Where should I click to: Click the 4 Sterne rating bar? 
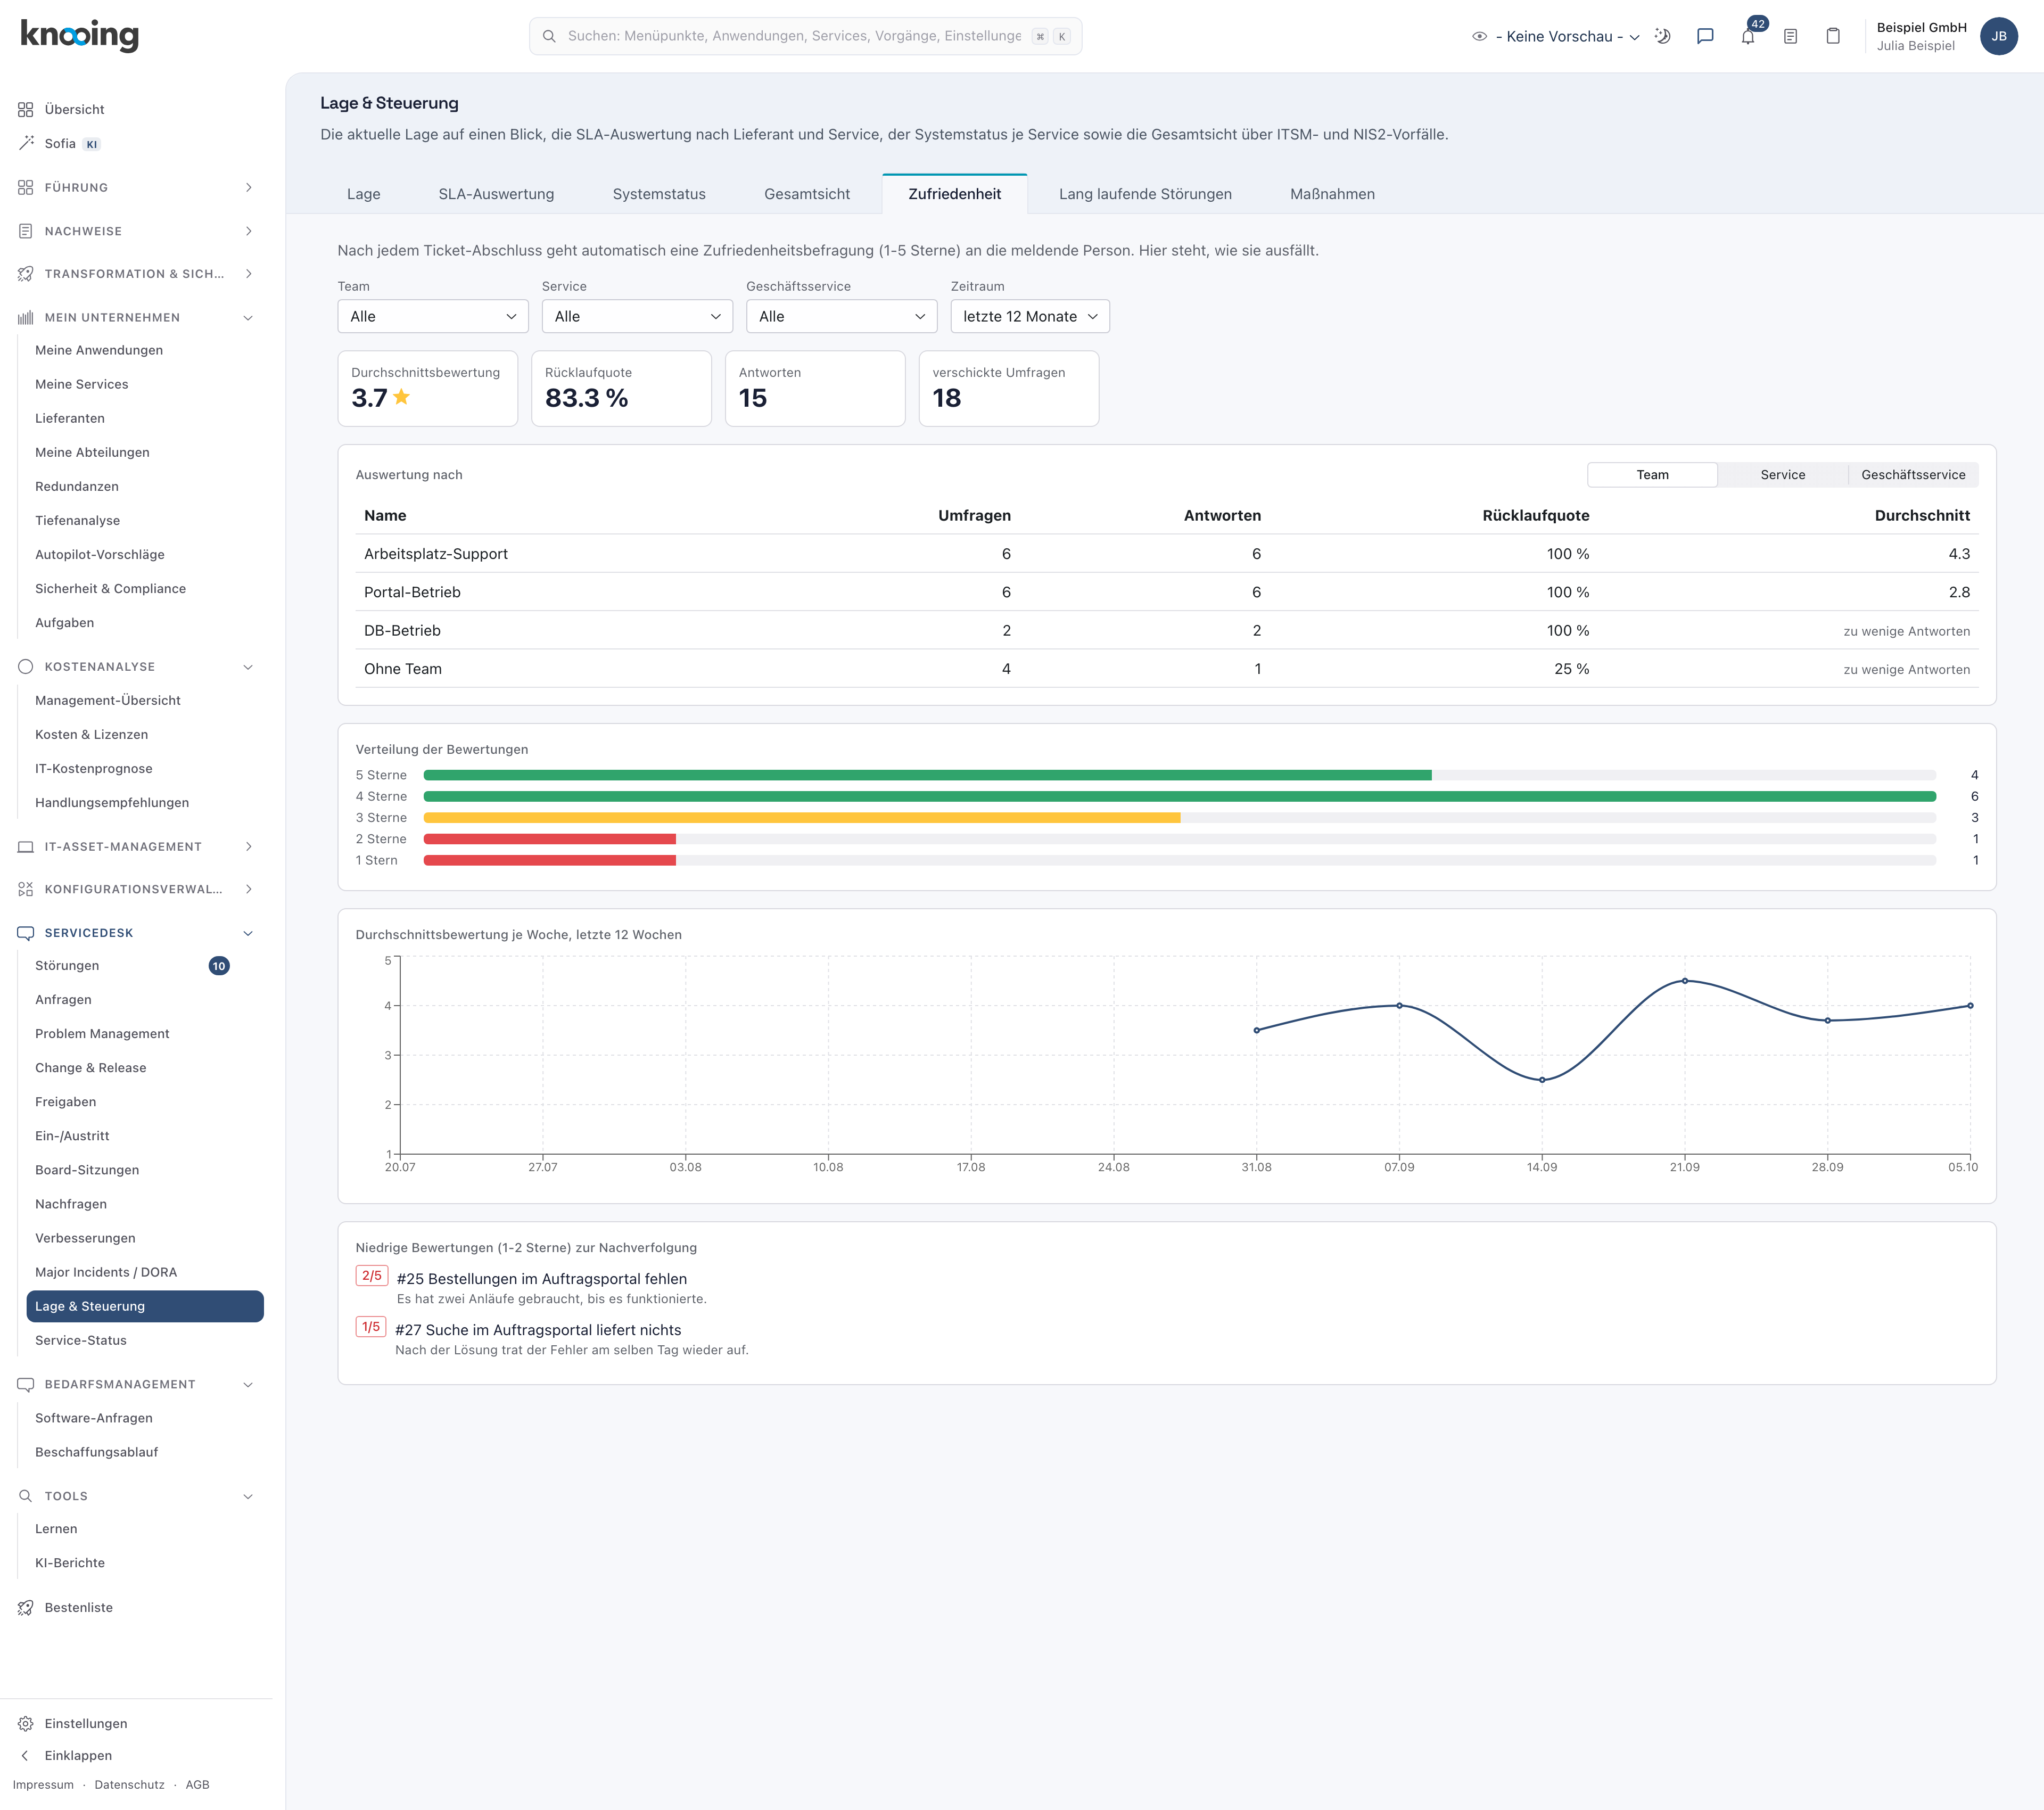click(1179, 797)
